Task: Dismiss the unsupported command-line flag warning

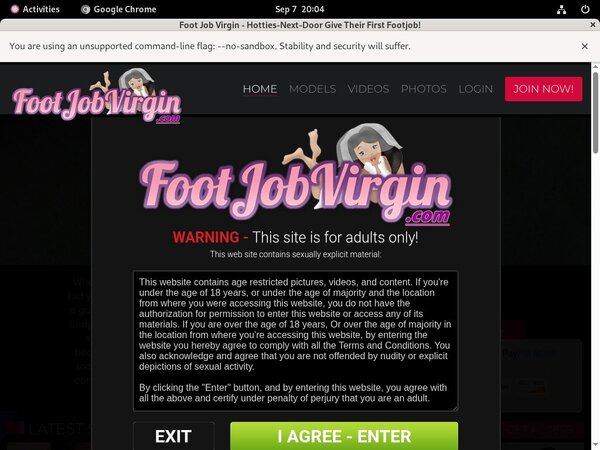Action: [584, 46]
